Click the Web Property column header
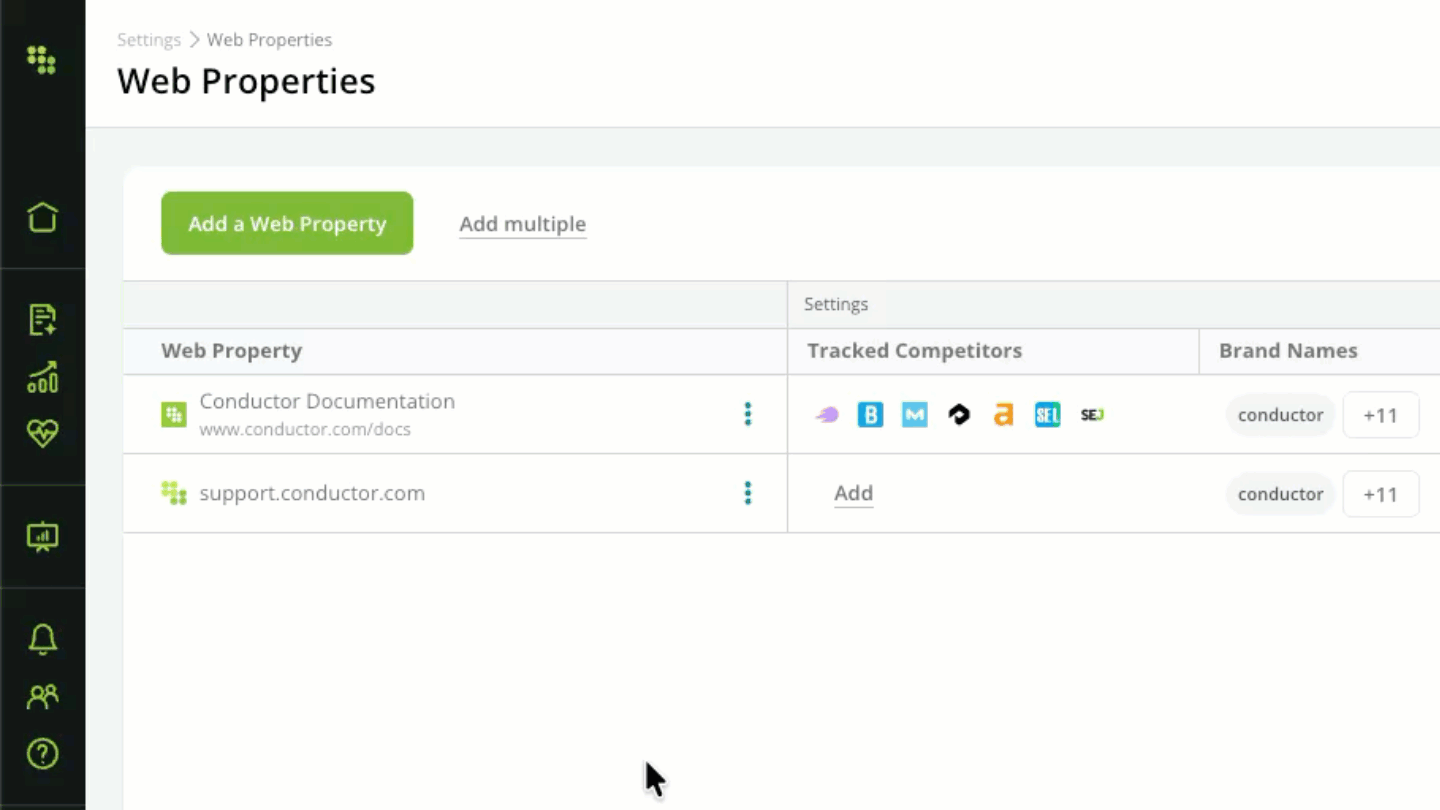Viewport: 1440px width, 810px height. [232, 351]
